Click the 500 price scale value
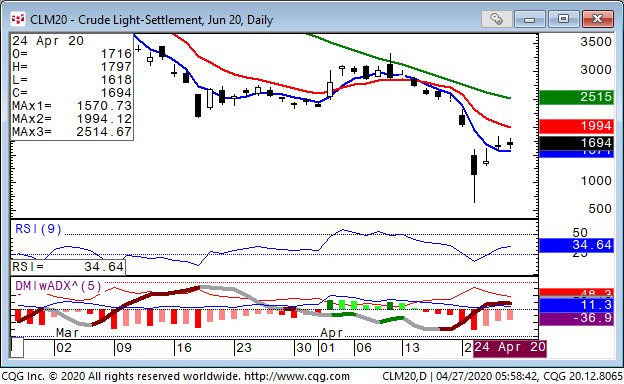Viewport: 624px width, 384px height. tap(600, 209)
